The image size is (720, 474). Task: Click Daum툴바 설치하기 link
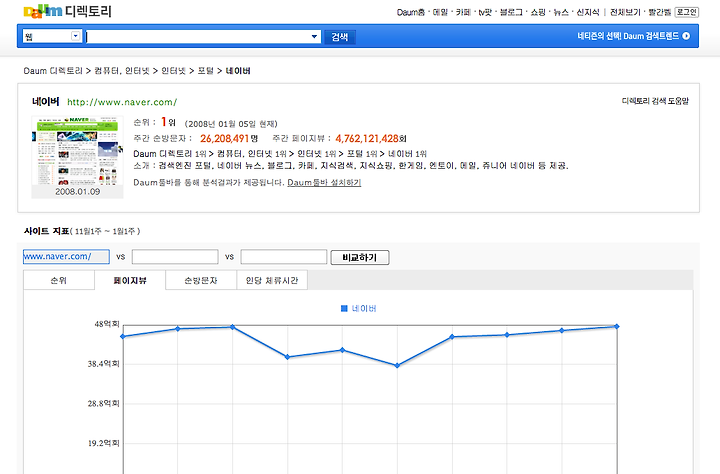point(324,183)
